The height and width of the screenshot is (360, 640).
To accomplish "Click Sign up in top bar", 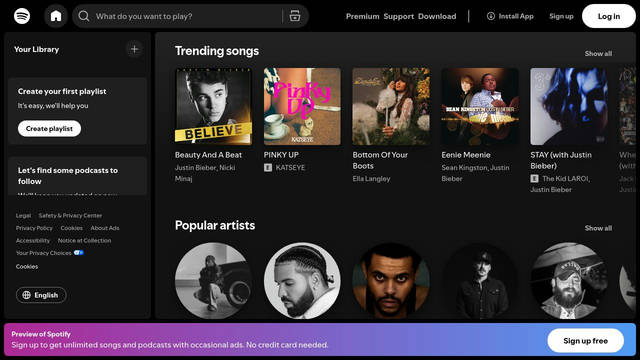I will 561,16.
